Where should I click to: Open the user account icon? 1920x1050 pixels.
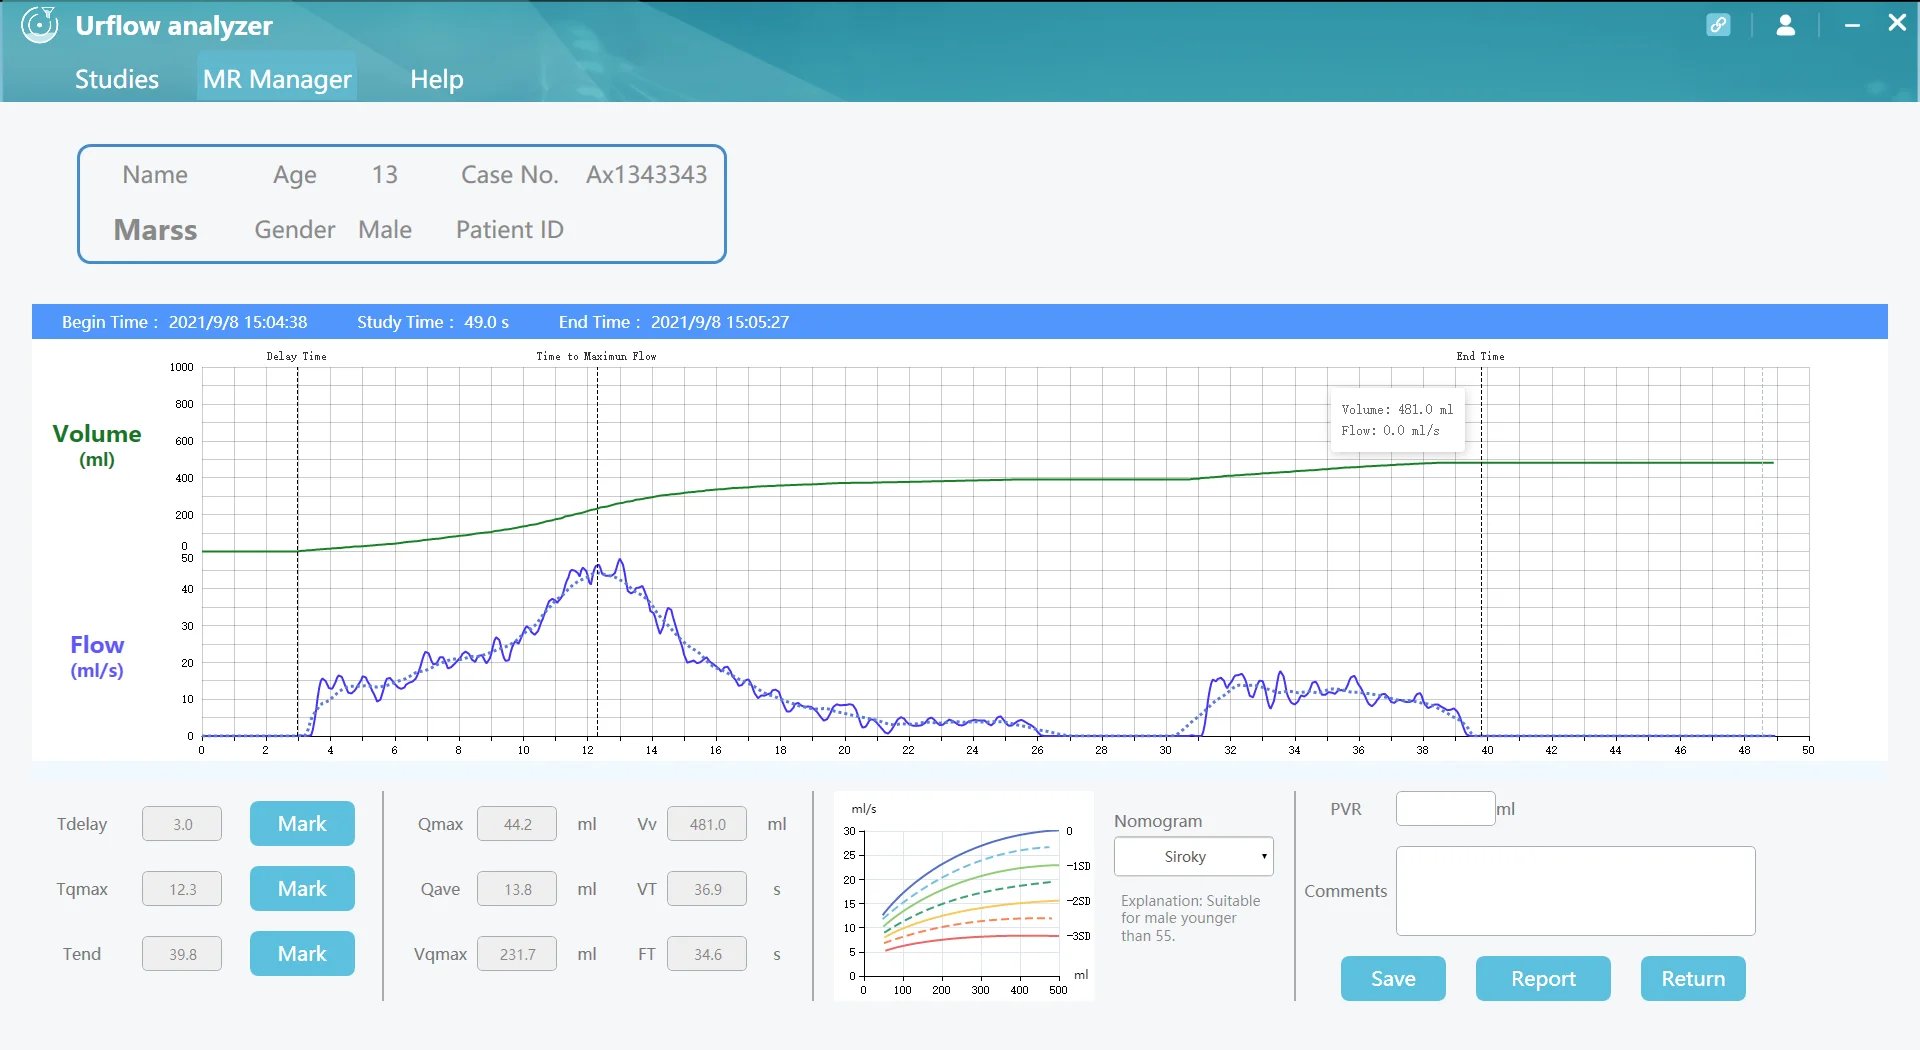pyautogui.click(x=1787, y=25)
